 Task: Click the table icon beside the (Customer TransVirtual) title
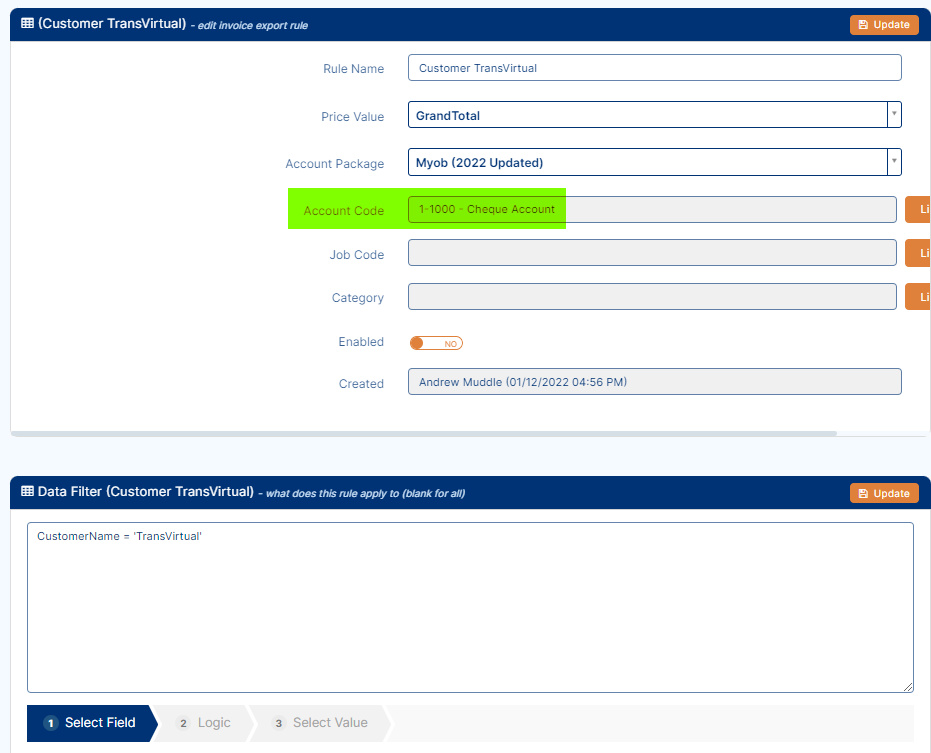coord(27,24)
